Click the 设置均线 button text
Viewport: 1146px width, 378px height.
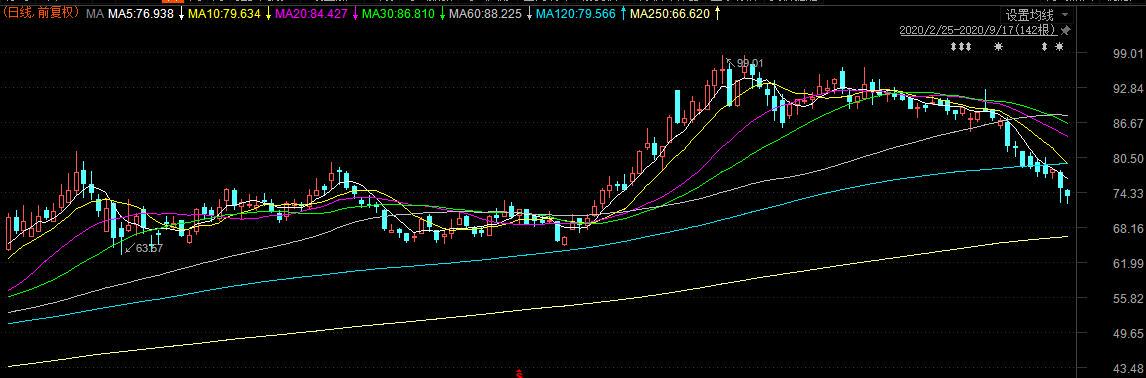tap(1029, 15)
